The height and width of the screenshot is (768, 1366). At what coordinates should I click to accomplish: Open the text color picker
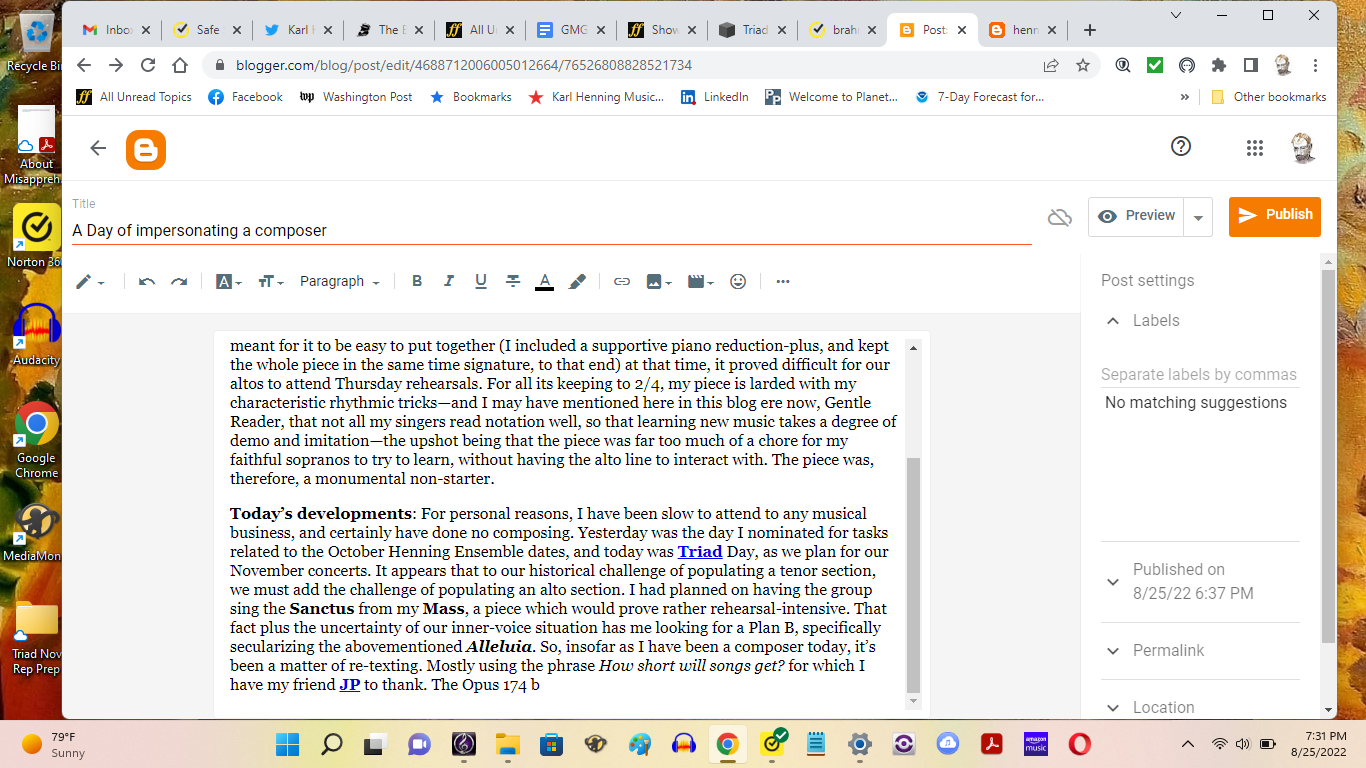pyautogui.click(x=544, y=282)
